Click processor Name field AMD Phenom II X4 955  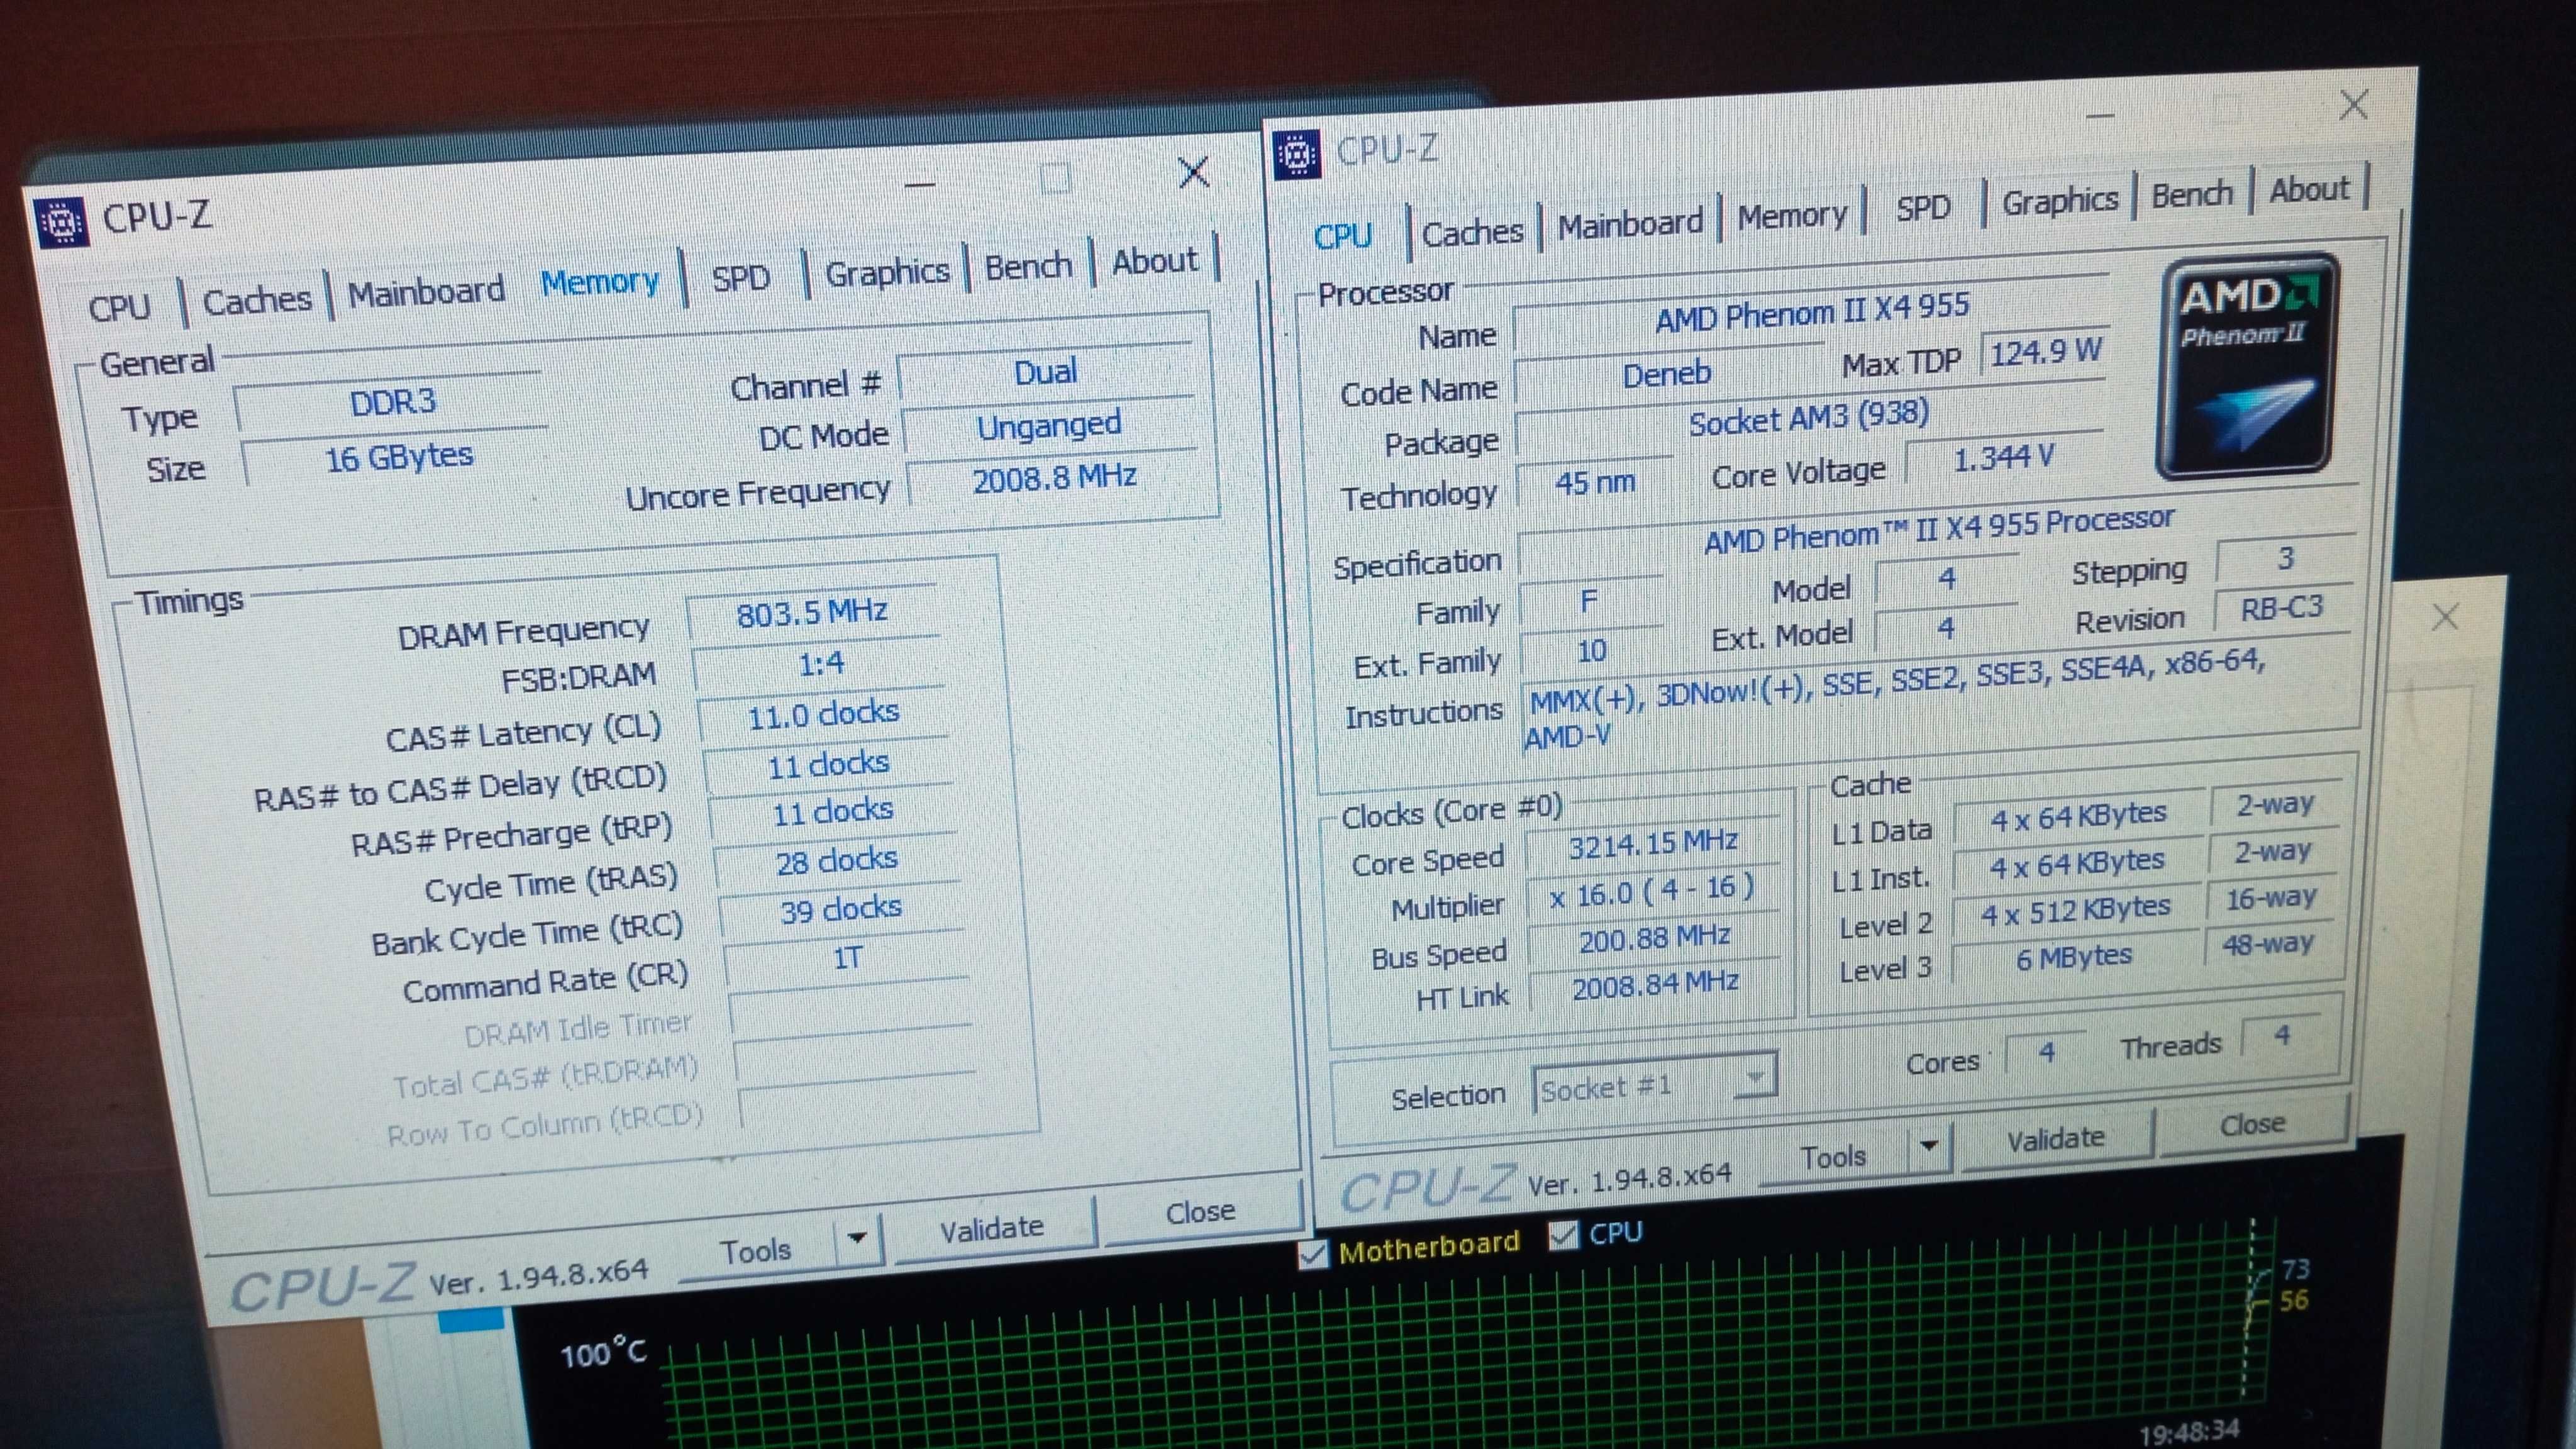(1812, 313)
